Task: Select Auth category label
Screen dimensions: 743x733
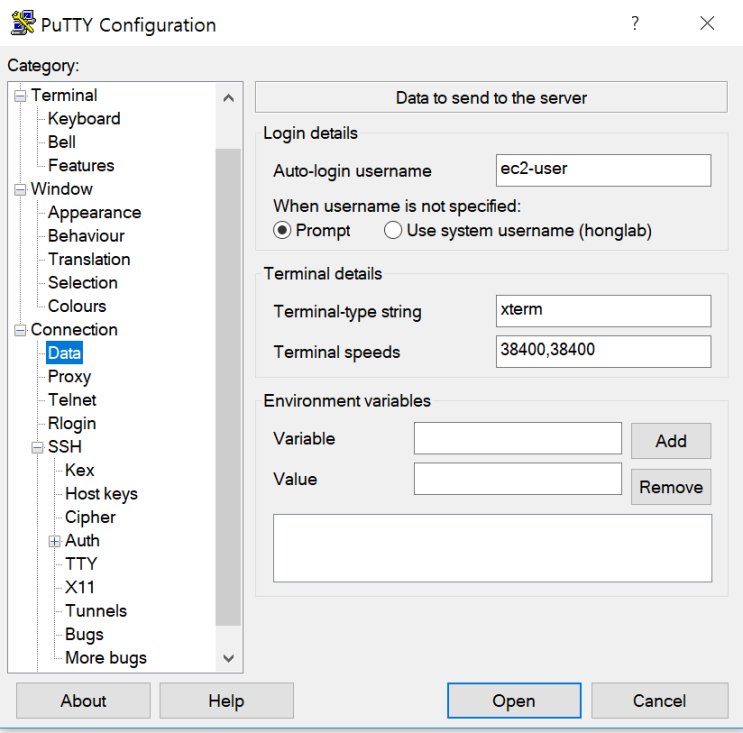Action: tap(82, 541)
